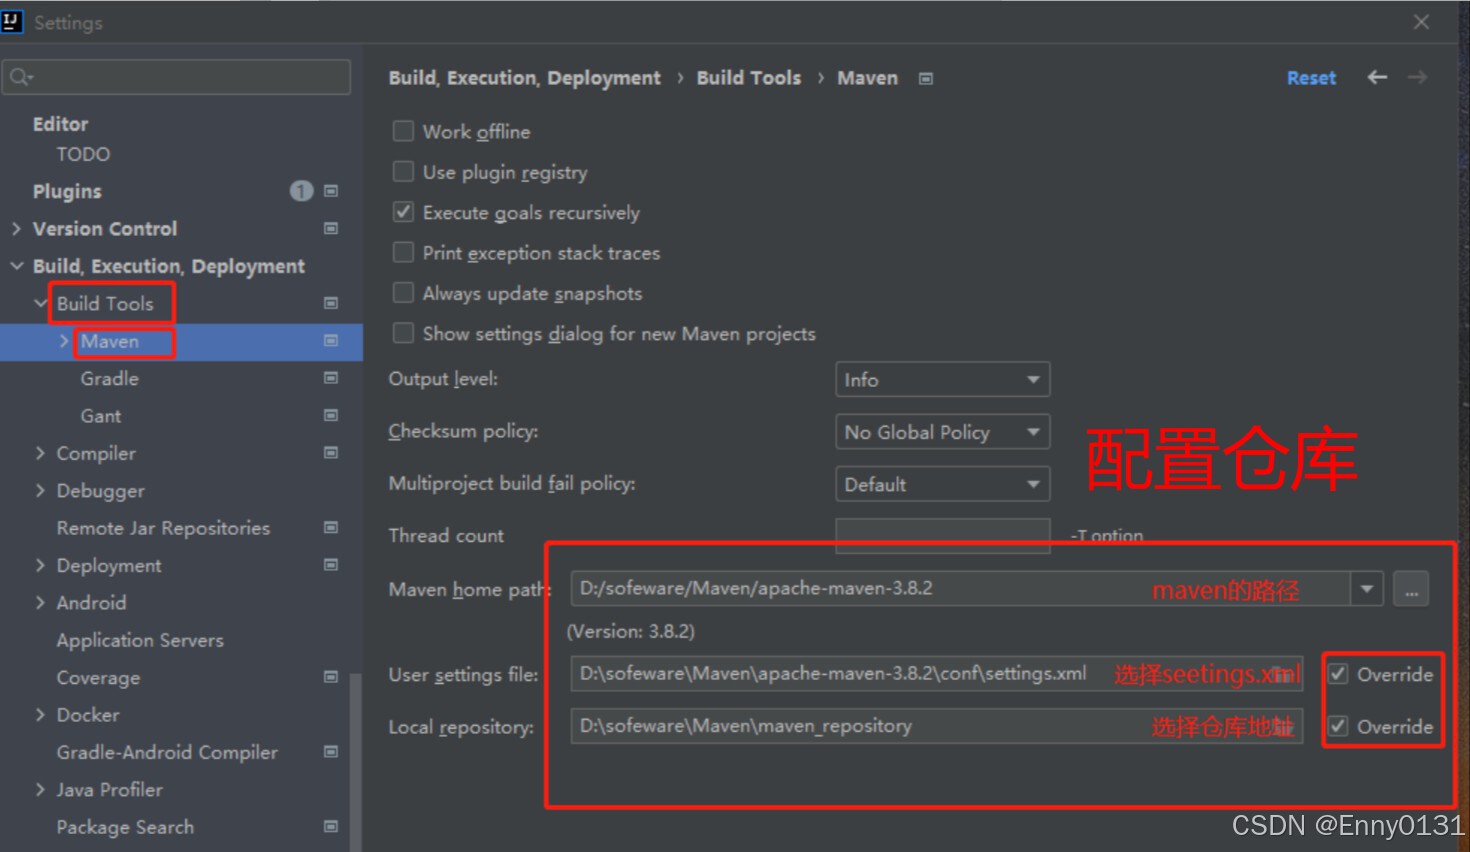1470x852 pixels.
Task: Click project icon on Remote Jar Repositories row
Action: click(331, 527)
